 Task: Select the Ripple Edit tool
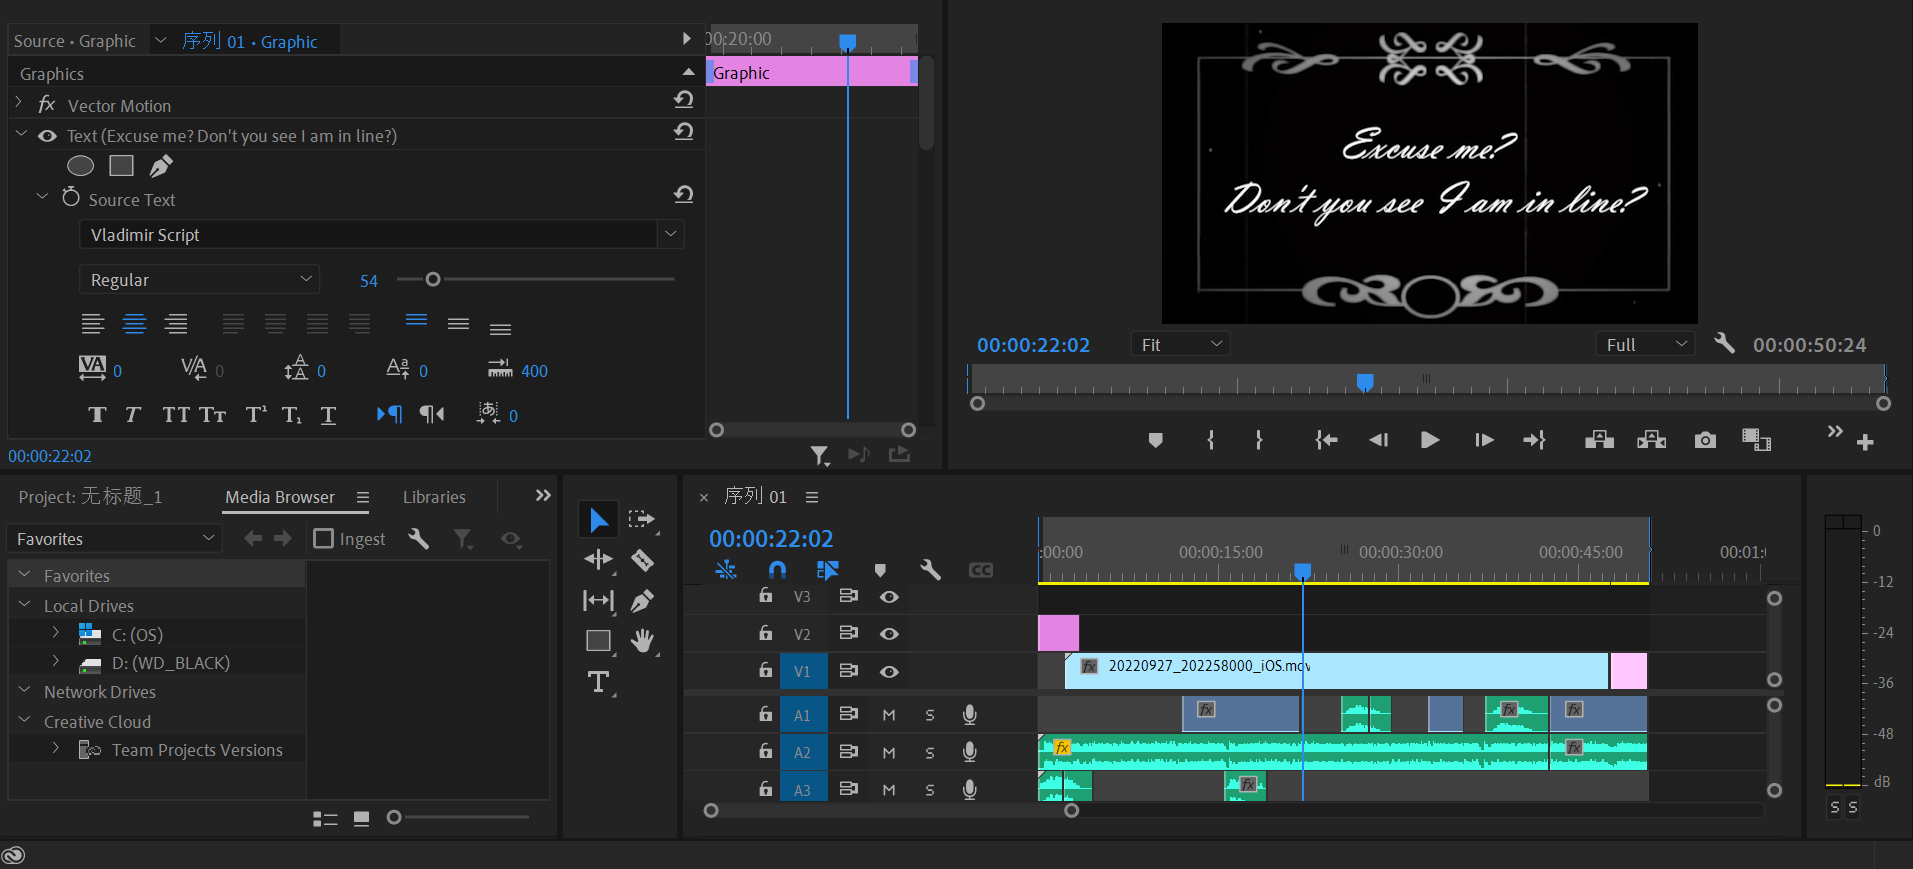click(598, 560)
